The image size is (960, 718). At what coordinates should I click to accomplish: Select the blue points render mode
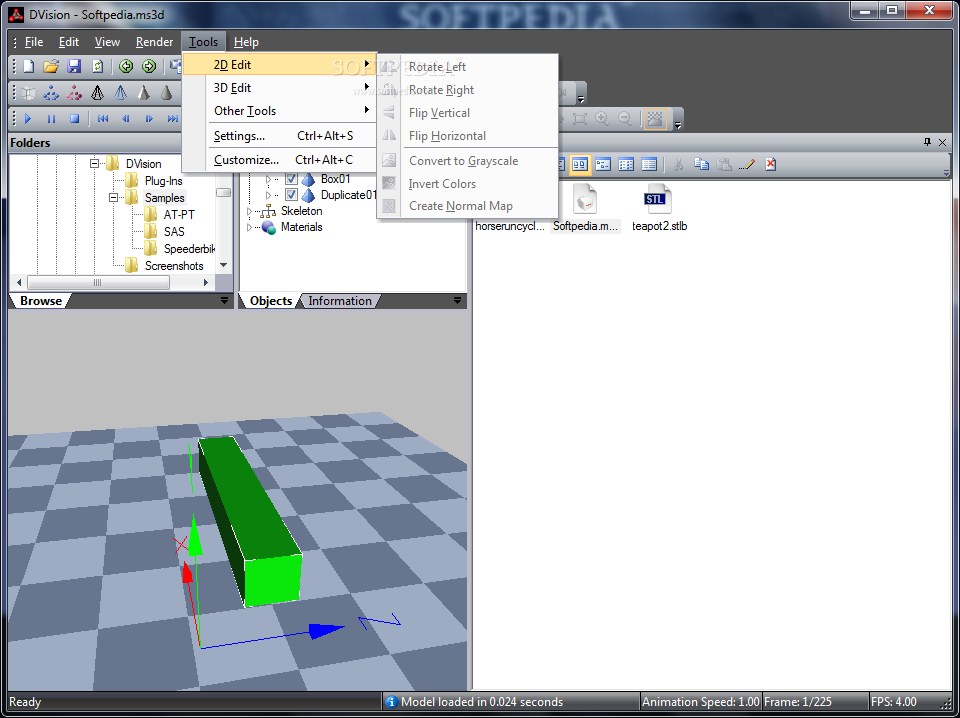point(51,93)
